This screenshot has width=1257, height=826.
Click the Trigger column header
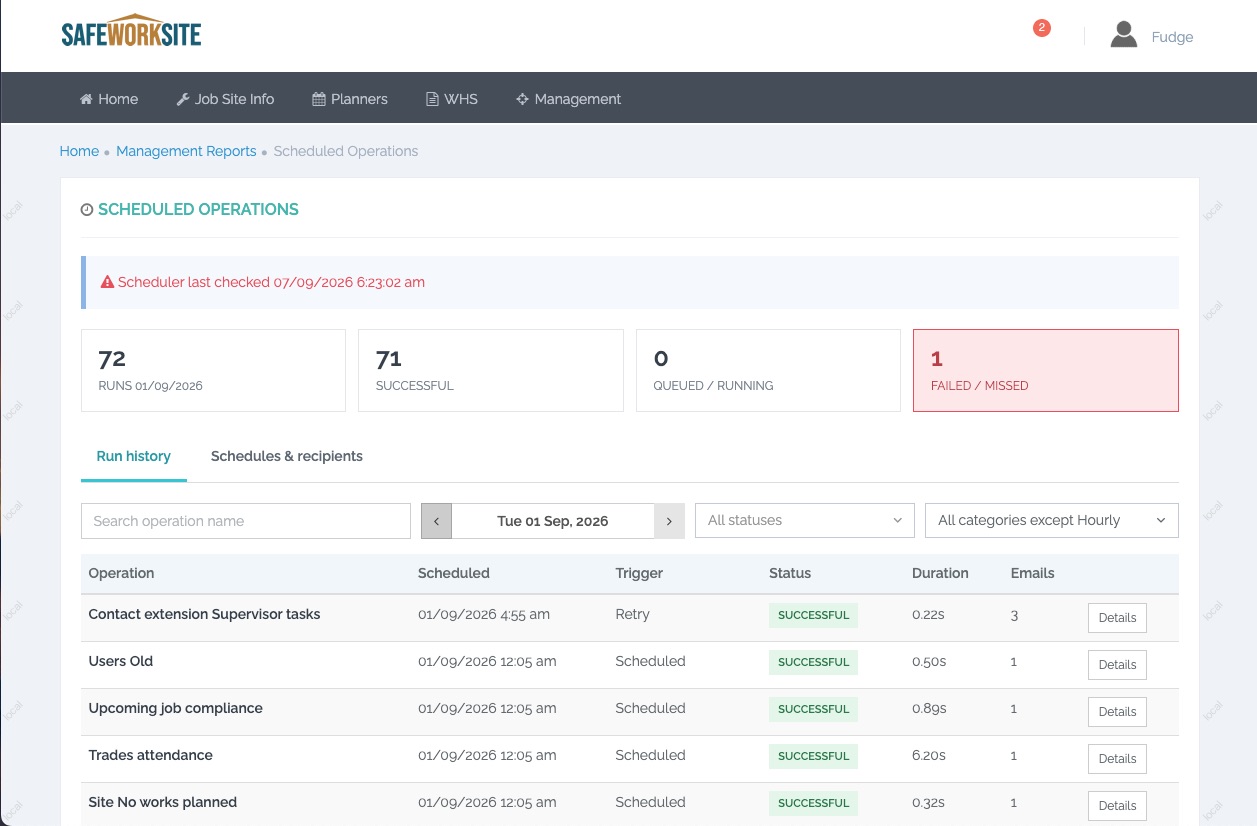[x=639, y=573]
